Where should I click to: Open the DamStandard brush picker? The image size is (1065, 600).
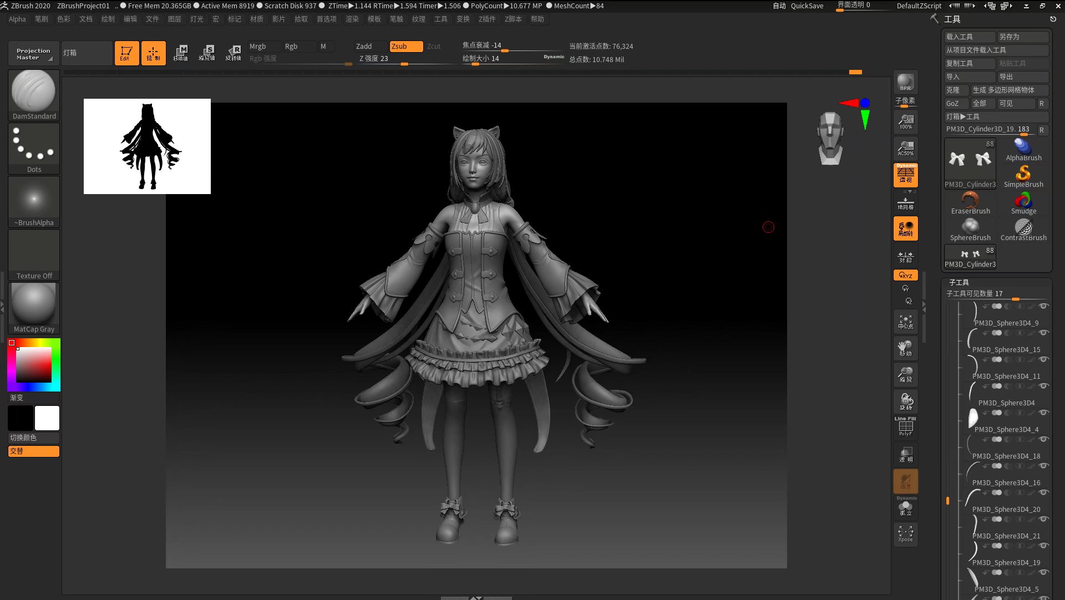(34, 95)
